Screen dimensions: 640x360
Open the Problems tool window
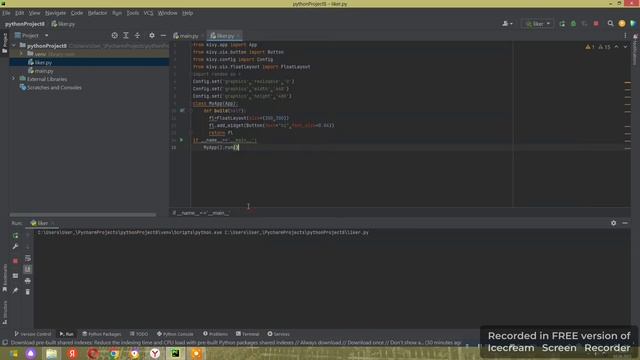215,334
